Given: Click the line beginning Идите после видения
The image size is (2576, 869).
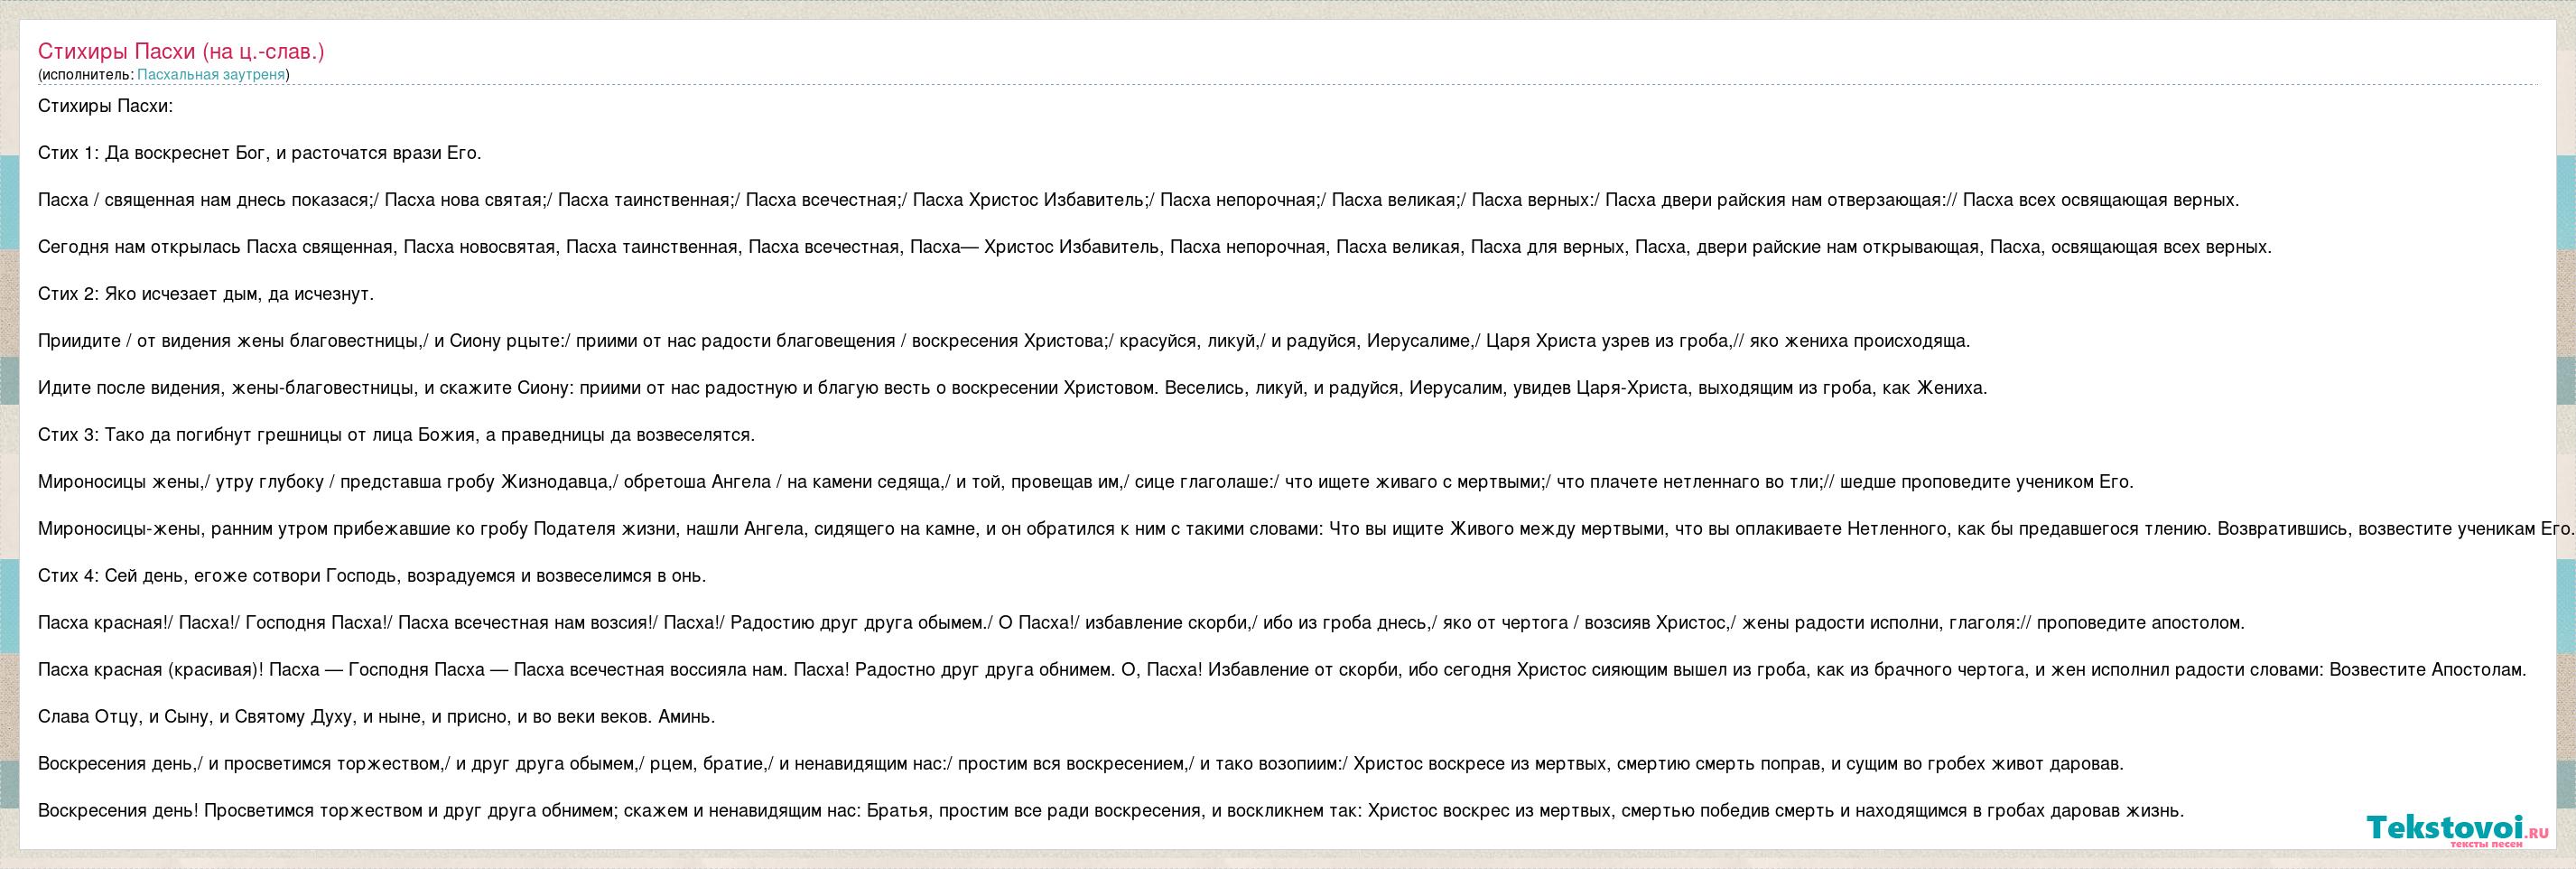Looking at the screenshot, I should click(1011, 388).
